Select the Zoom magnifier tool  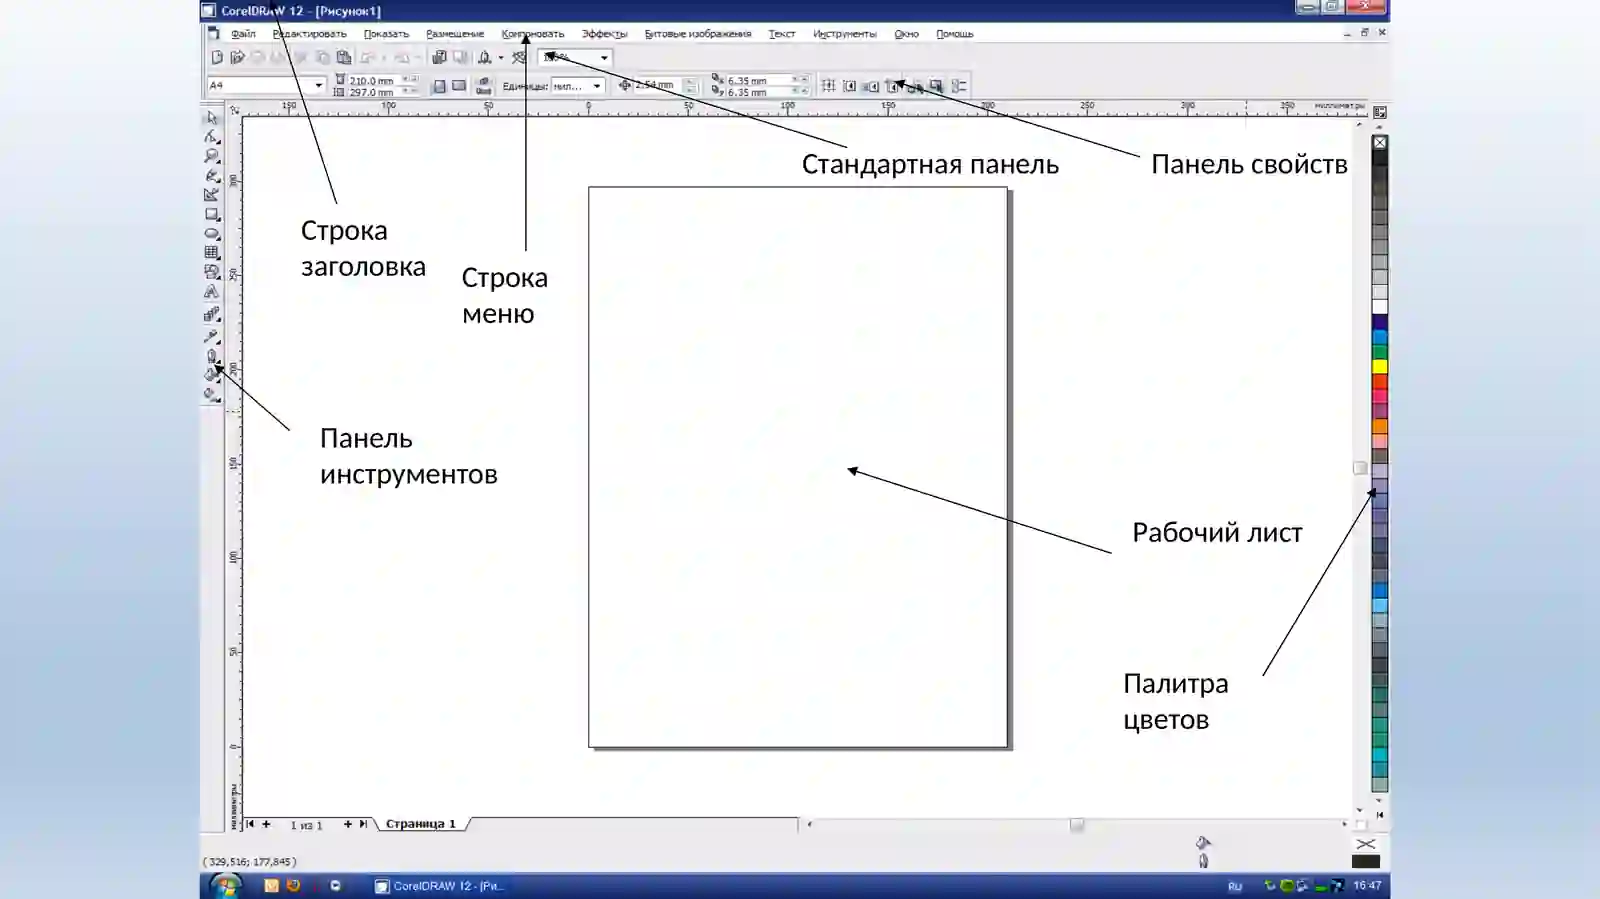click(212, 156)
